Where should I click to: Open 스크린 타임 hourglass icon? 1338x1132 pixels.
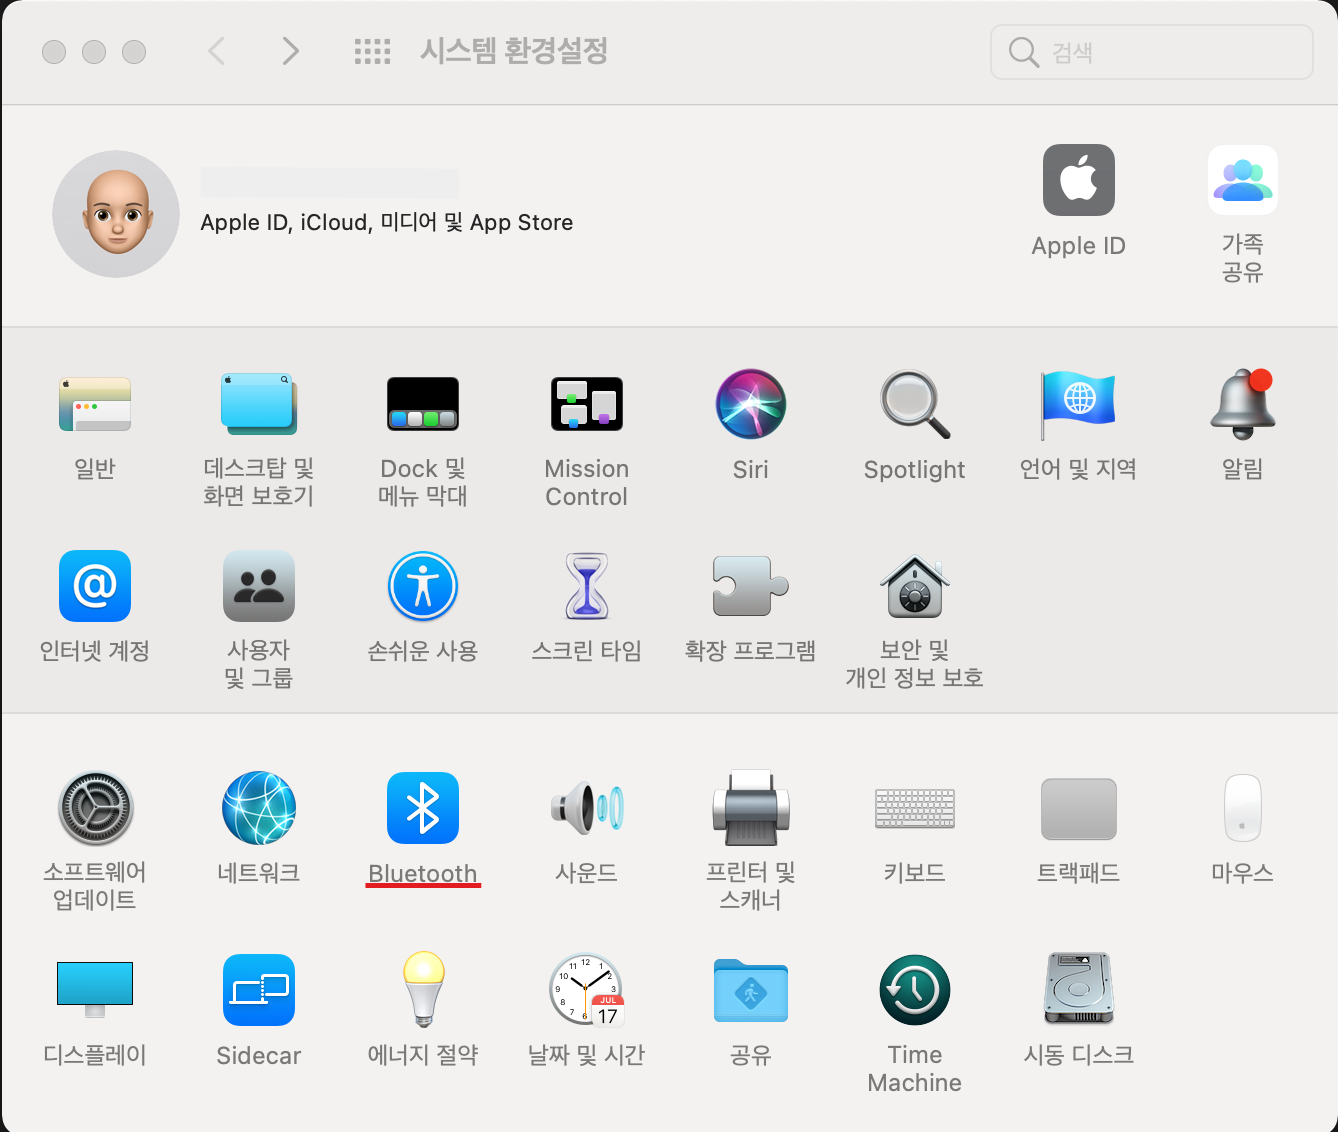pyautogui.click(x=587, y=586)
